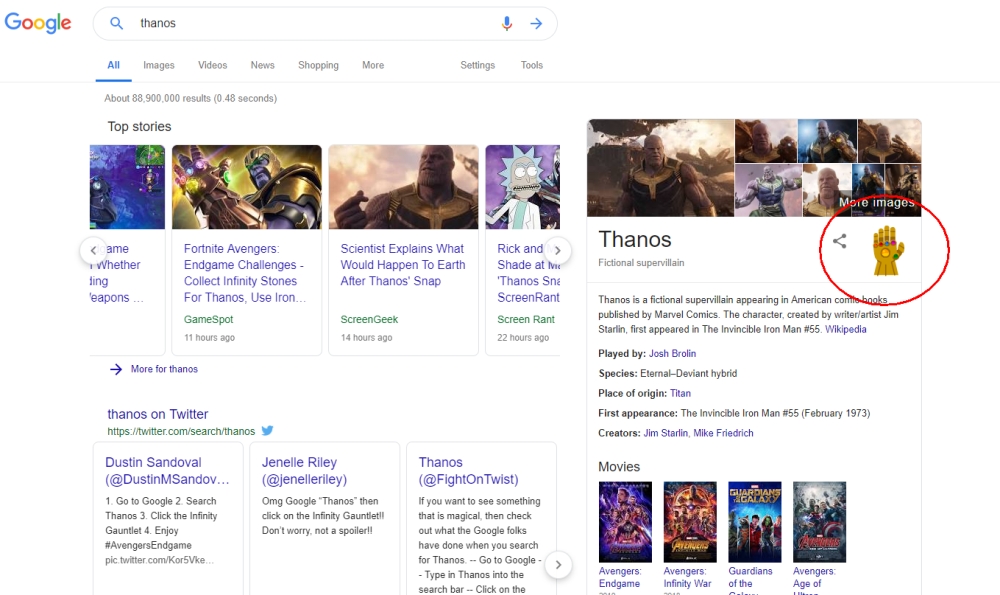Image resolution: width=1000 pixels, height=595 pixels.
Task: Click the blue search arrow button
Action: (x=536, y=23)
